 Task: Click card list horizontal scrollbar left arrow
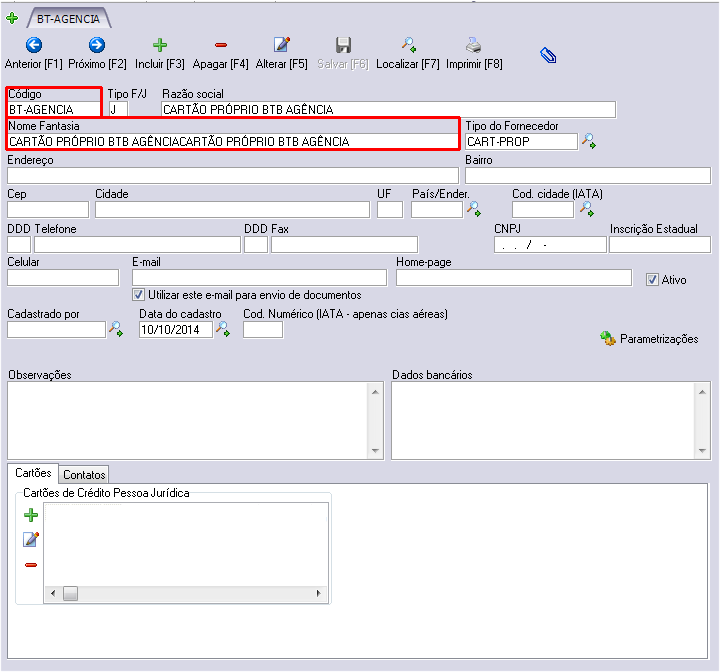coord(53,593)
